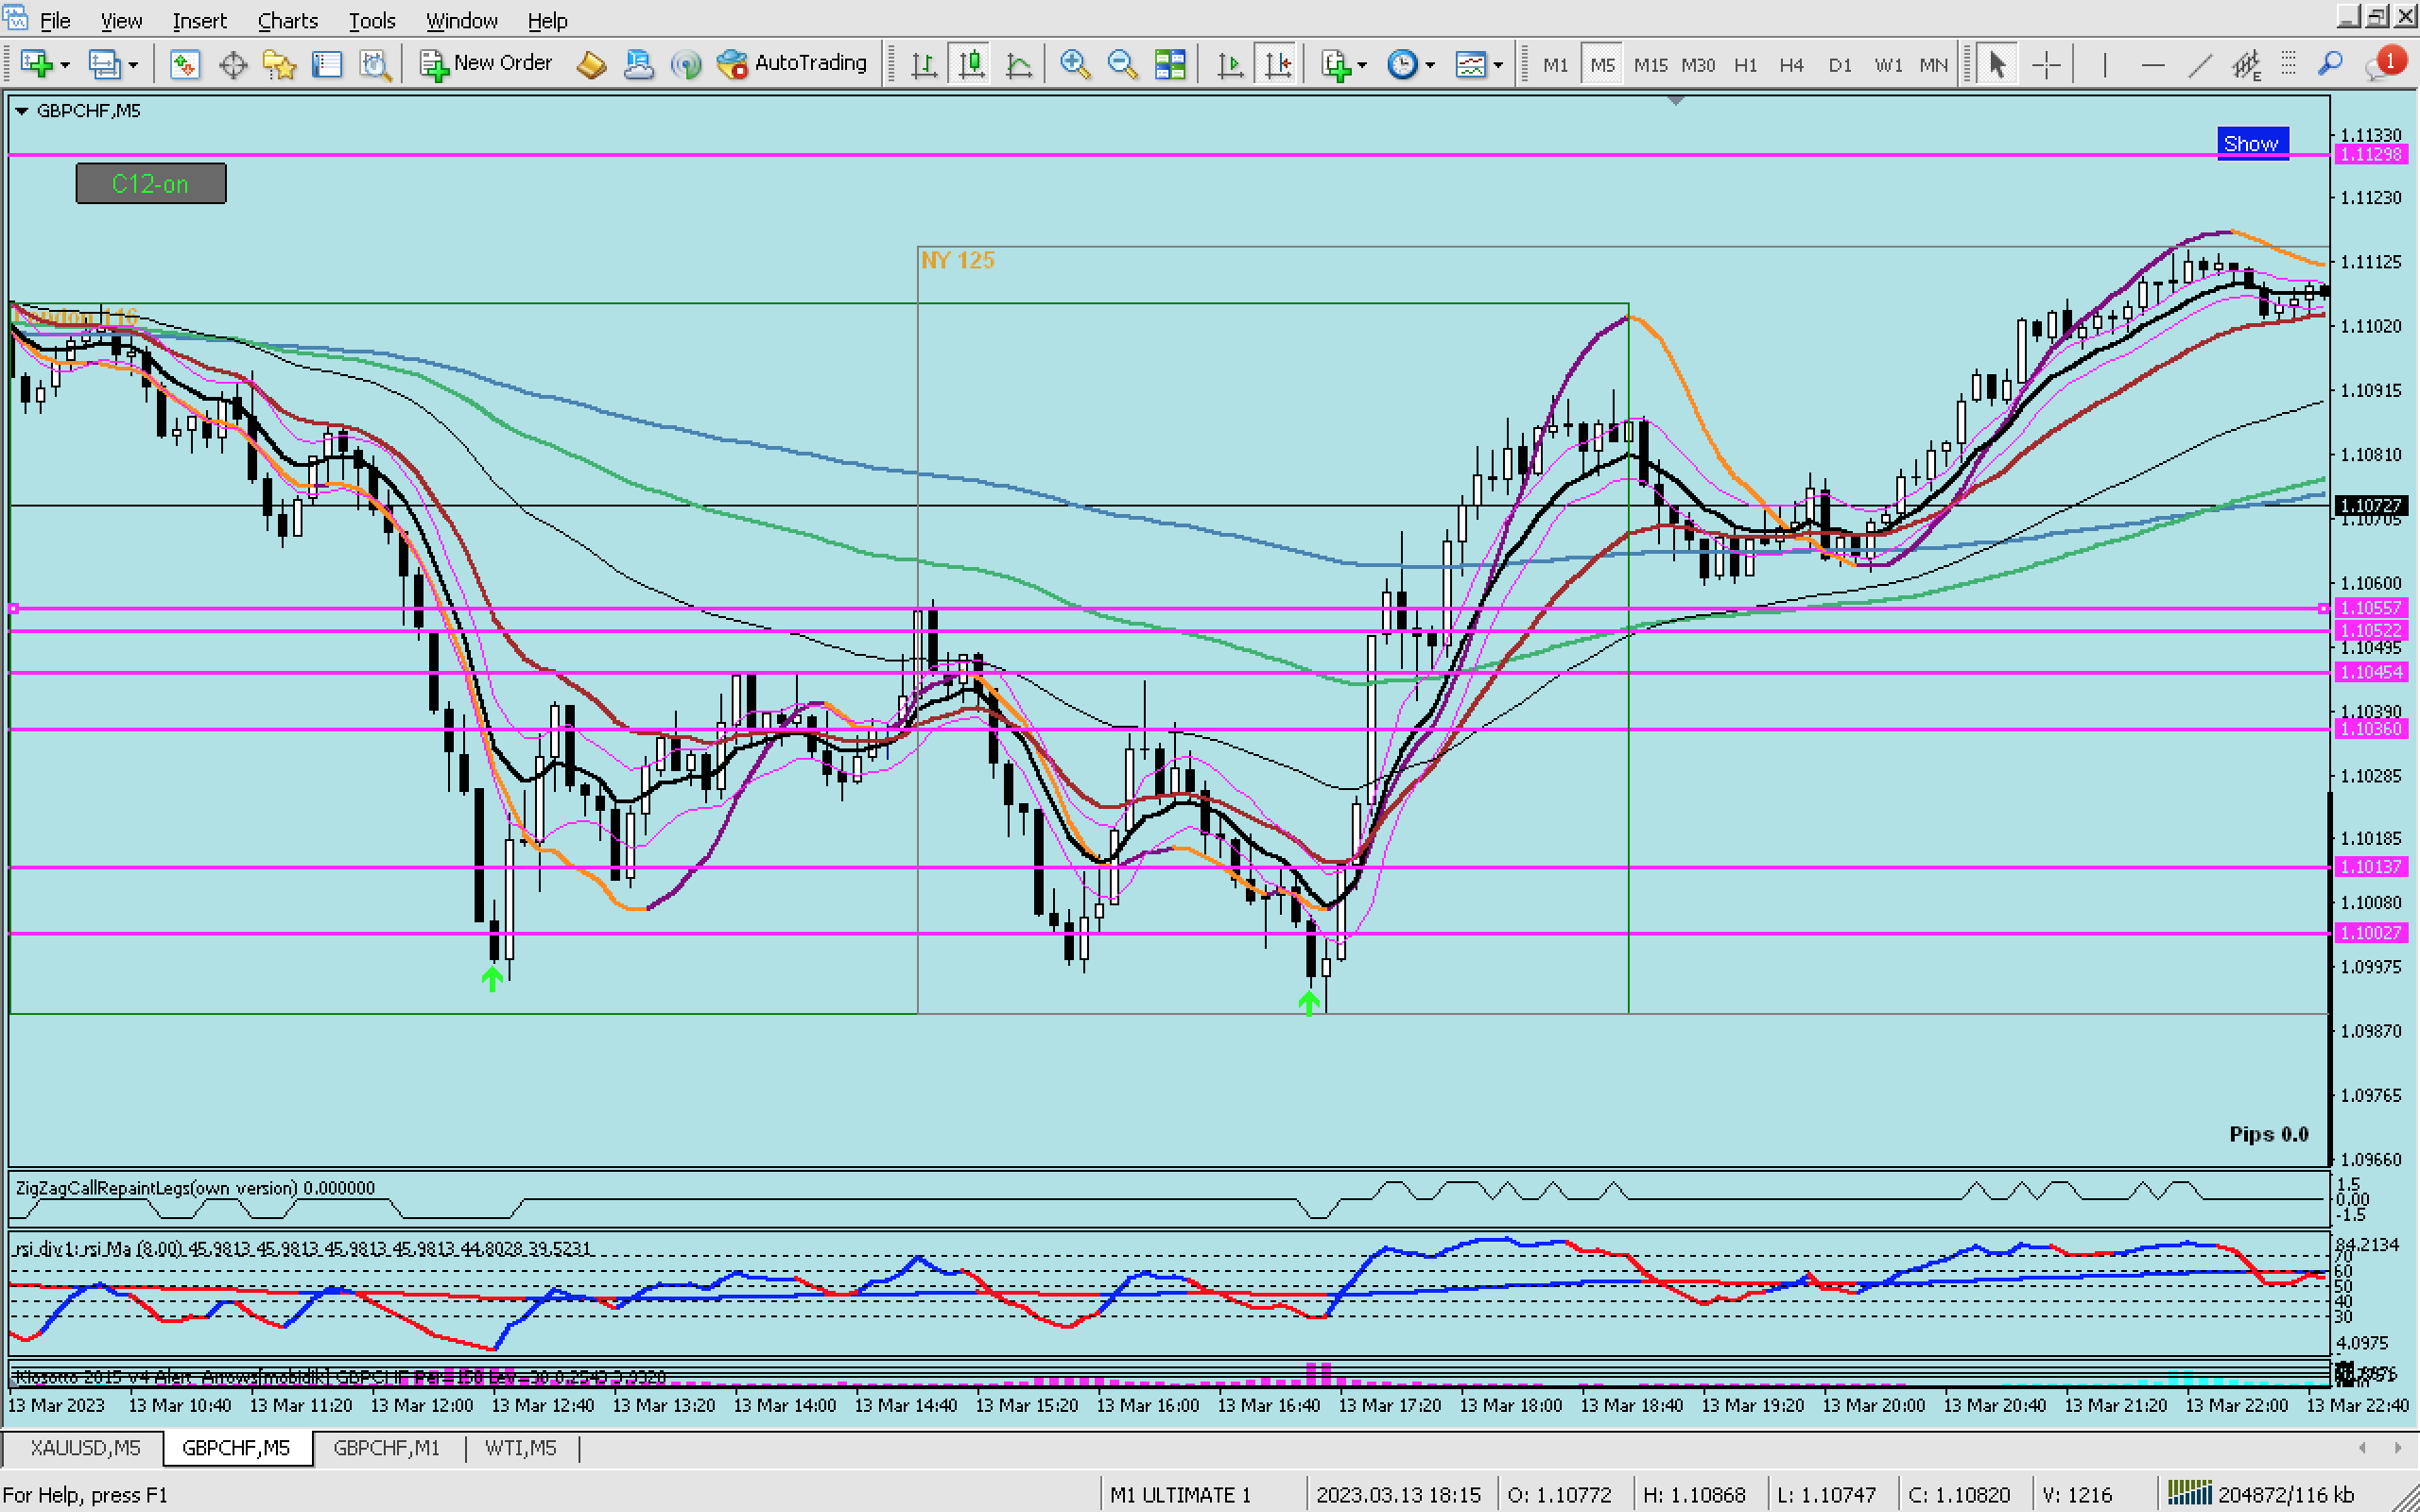Click the Zoom In magnifier icon

point(1074,65)
